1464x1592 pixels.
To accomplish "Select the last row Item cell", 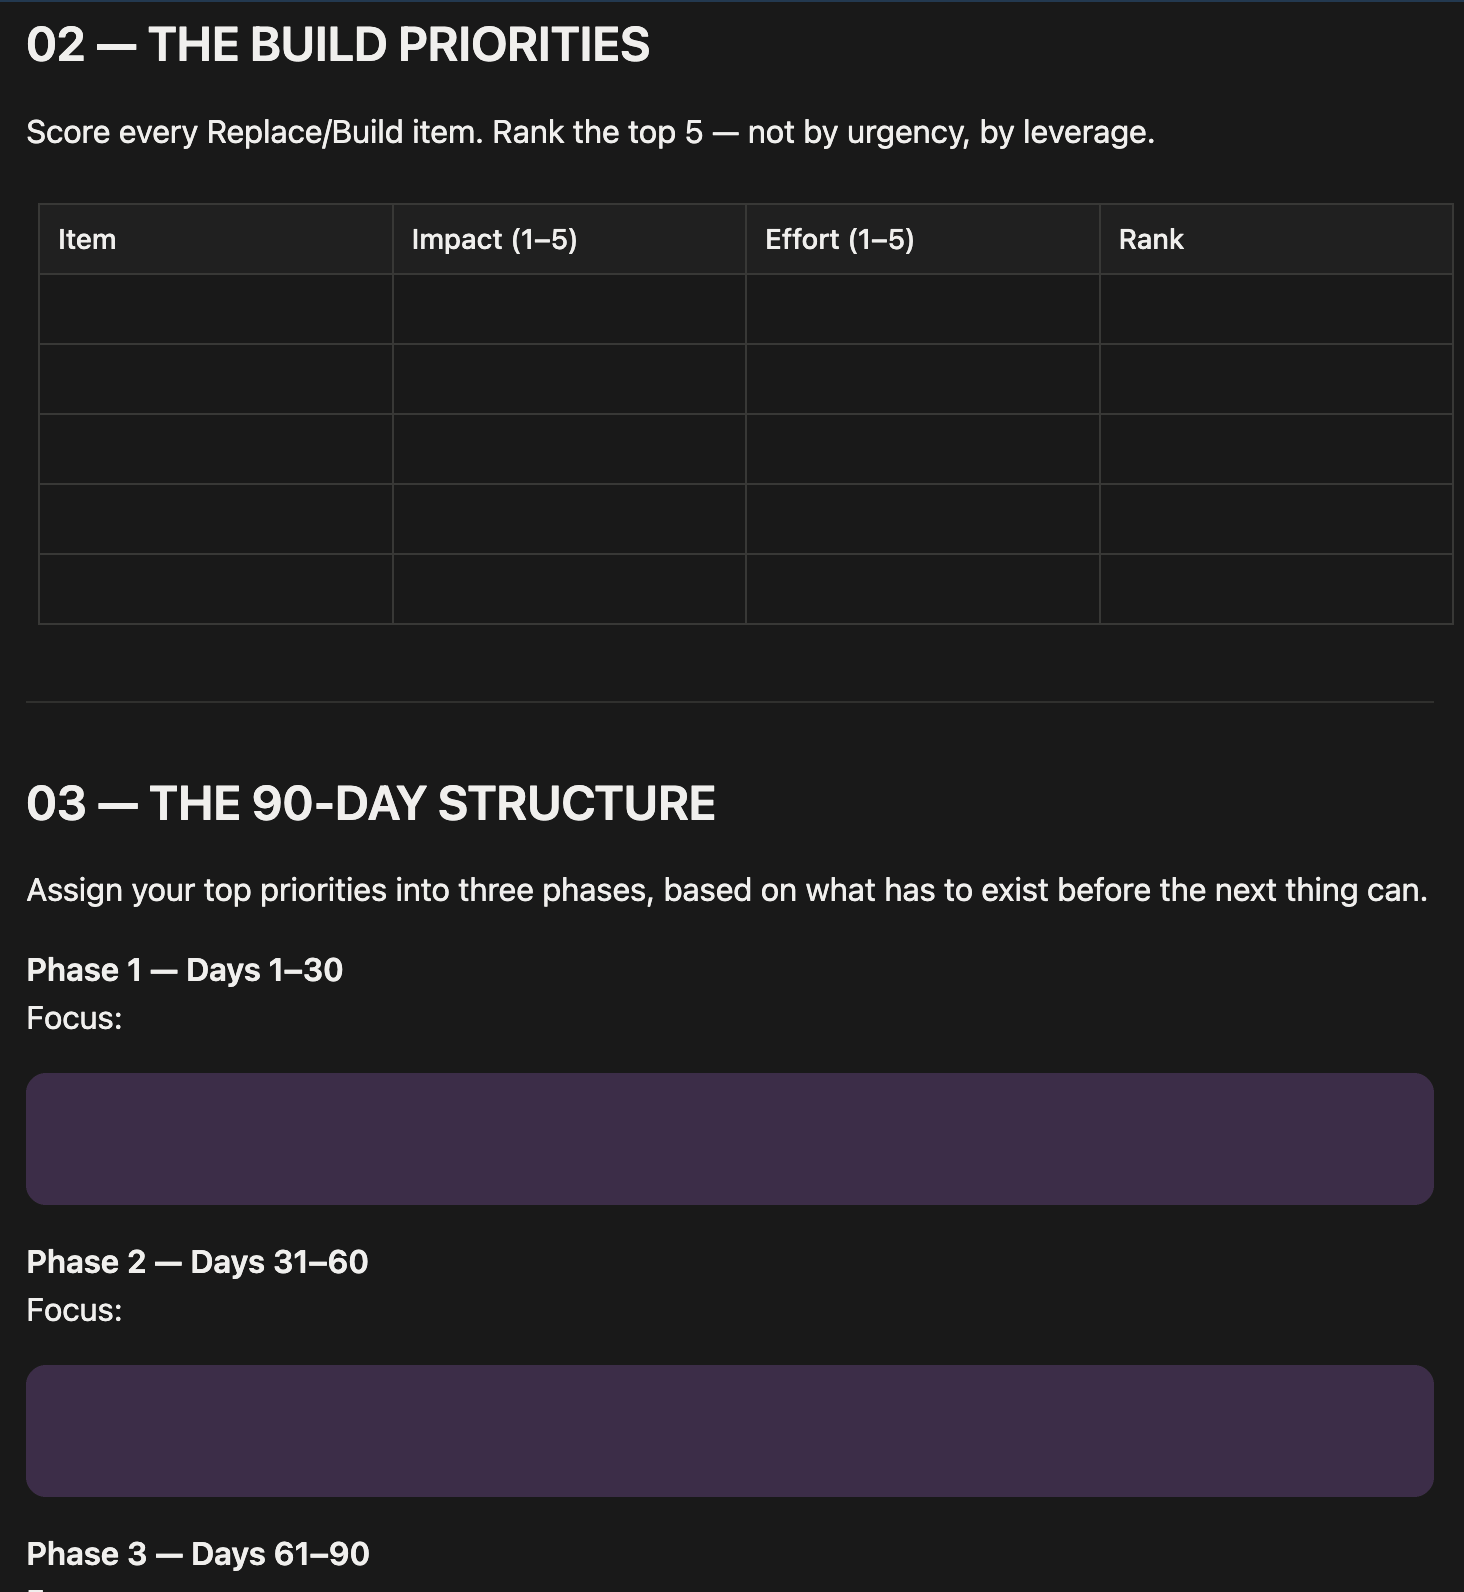I will pos(216,589).
